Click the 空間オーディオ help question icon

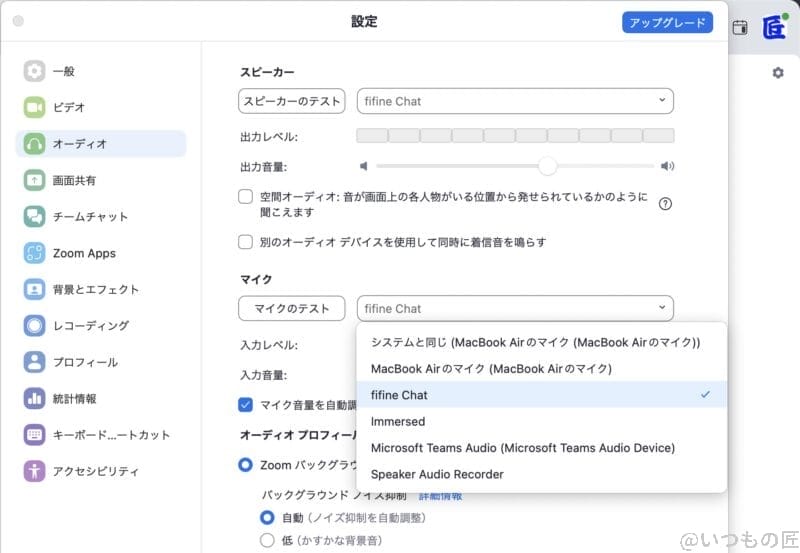point(665,204)
